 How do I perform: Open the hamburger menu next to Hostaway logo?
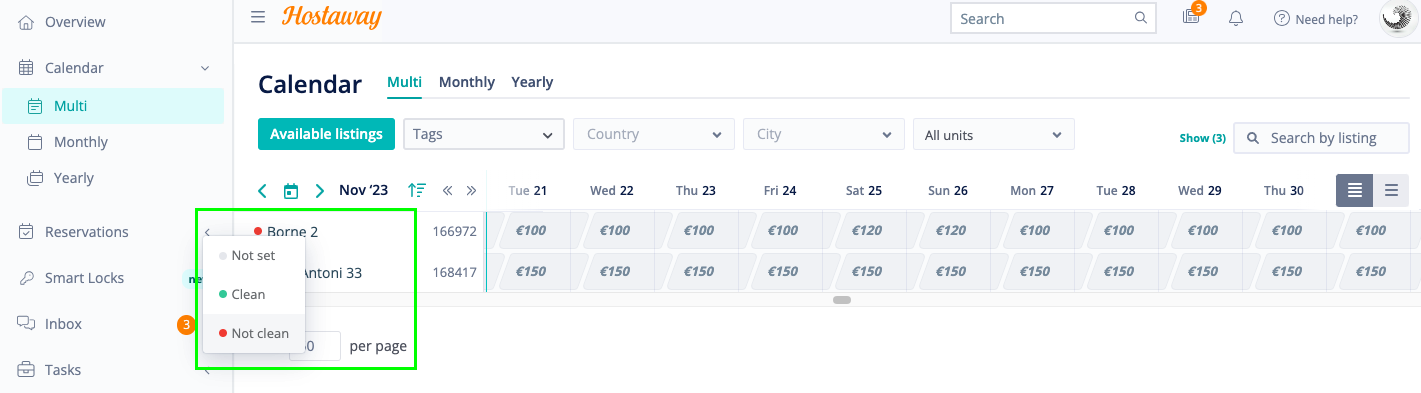(258, 17)
